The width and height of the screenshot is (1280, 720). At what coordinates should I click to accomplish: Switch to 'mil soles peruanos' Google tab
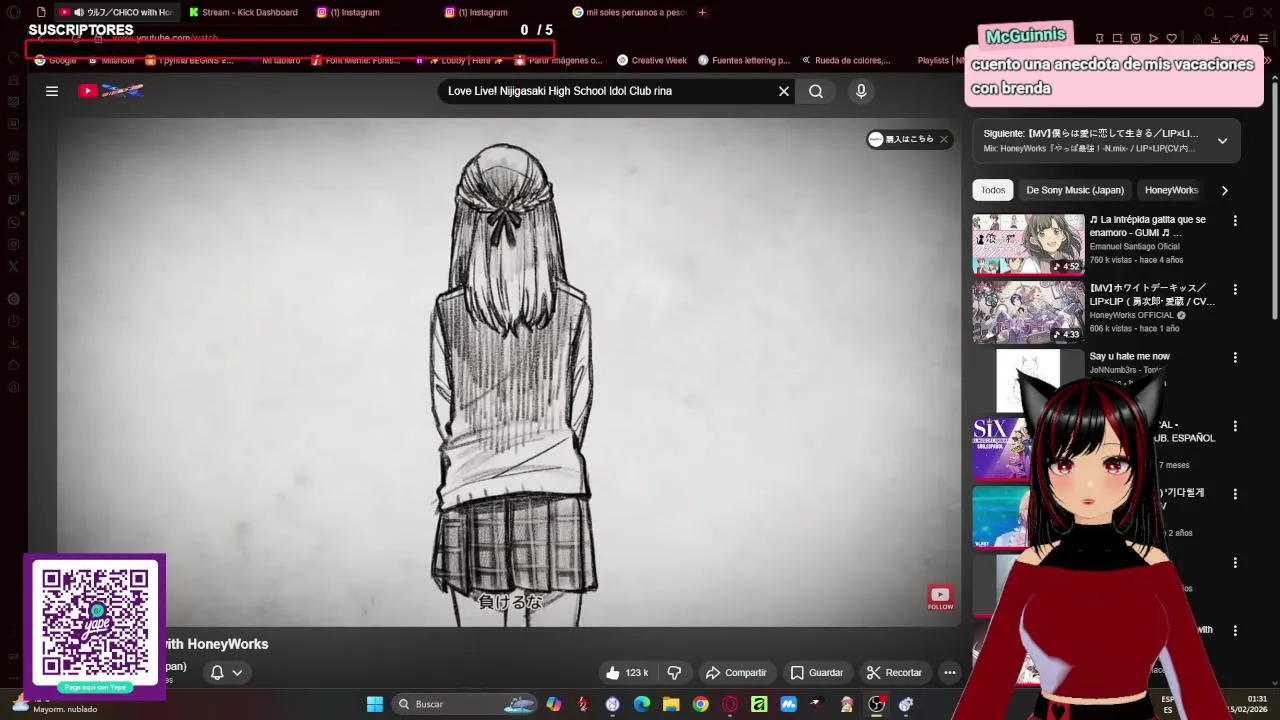629,12
